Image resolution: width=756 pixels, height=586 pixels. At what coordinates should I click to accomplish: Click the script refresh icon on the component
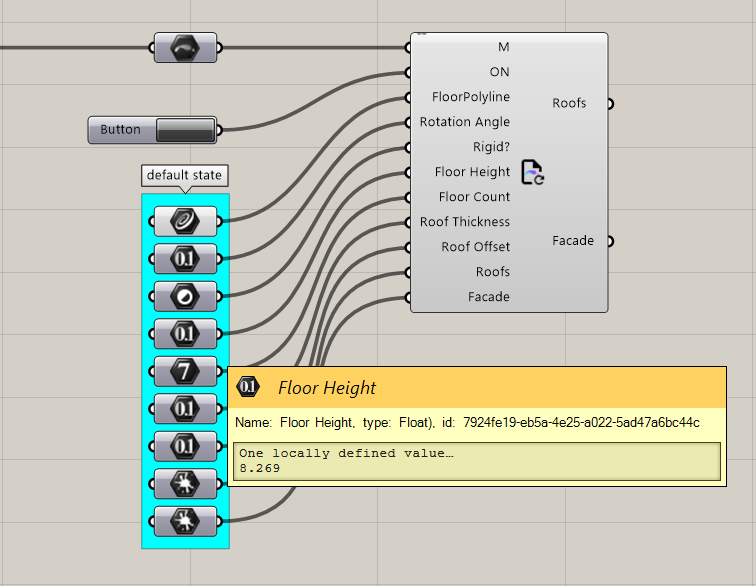[x=532, y=172]
